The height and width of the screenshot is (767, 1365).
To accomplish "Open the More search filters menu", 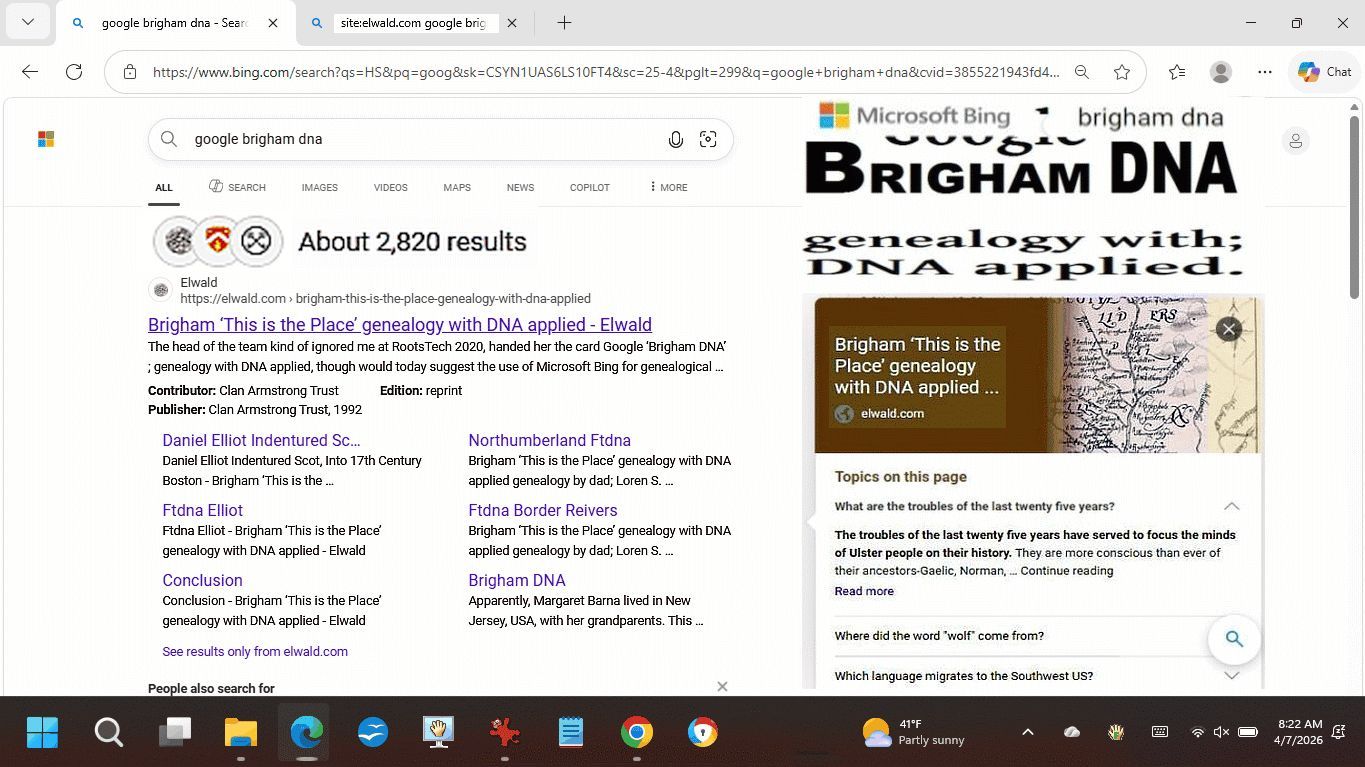I will click(x=668, y=187).
